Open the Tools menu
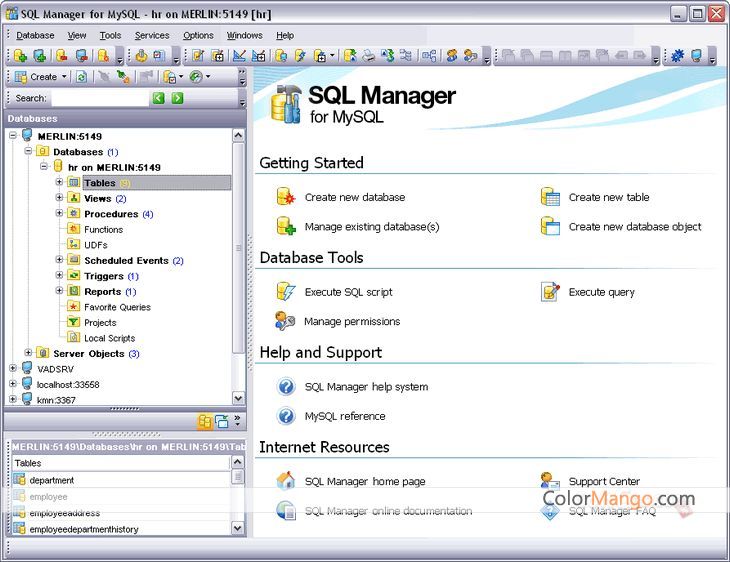Screen dimensions: 730x562 110,35
